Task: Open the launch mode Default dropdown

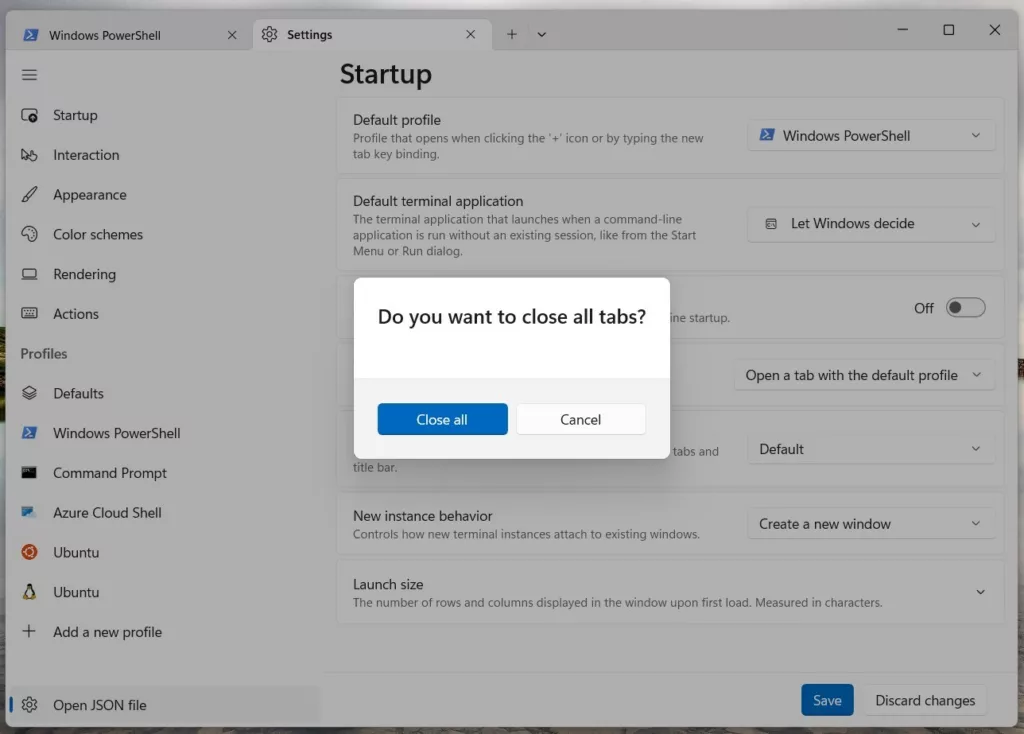Action: click(x=871, y=449)
